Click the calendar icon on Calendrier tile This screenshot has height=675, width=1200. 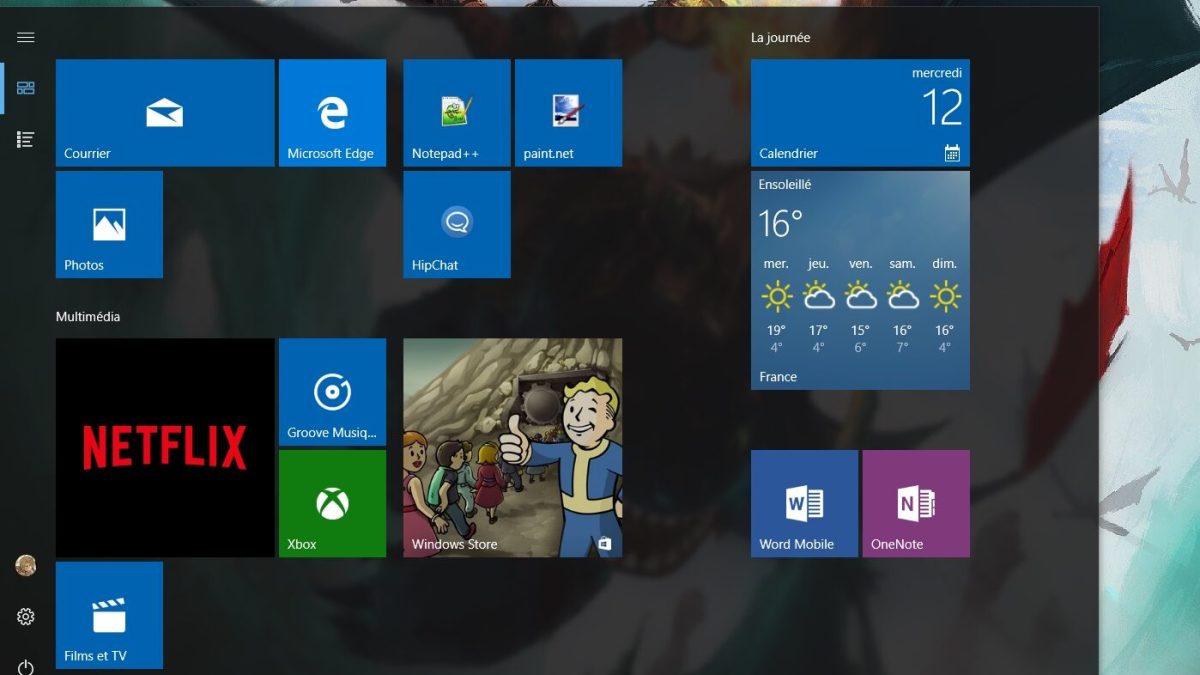tap(952, 153)
